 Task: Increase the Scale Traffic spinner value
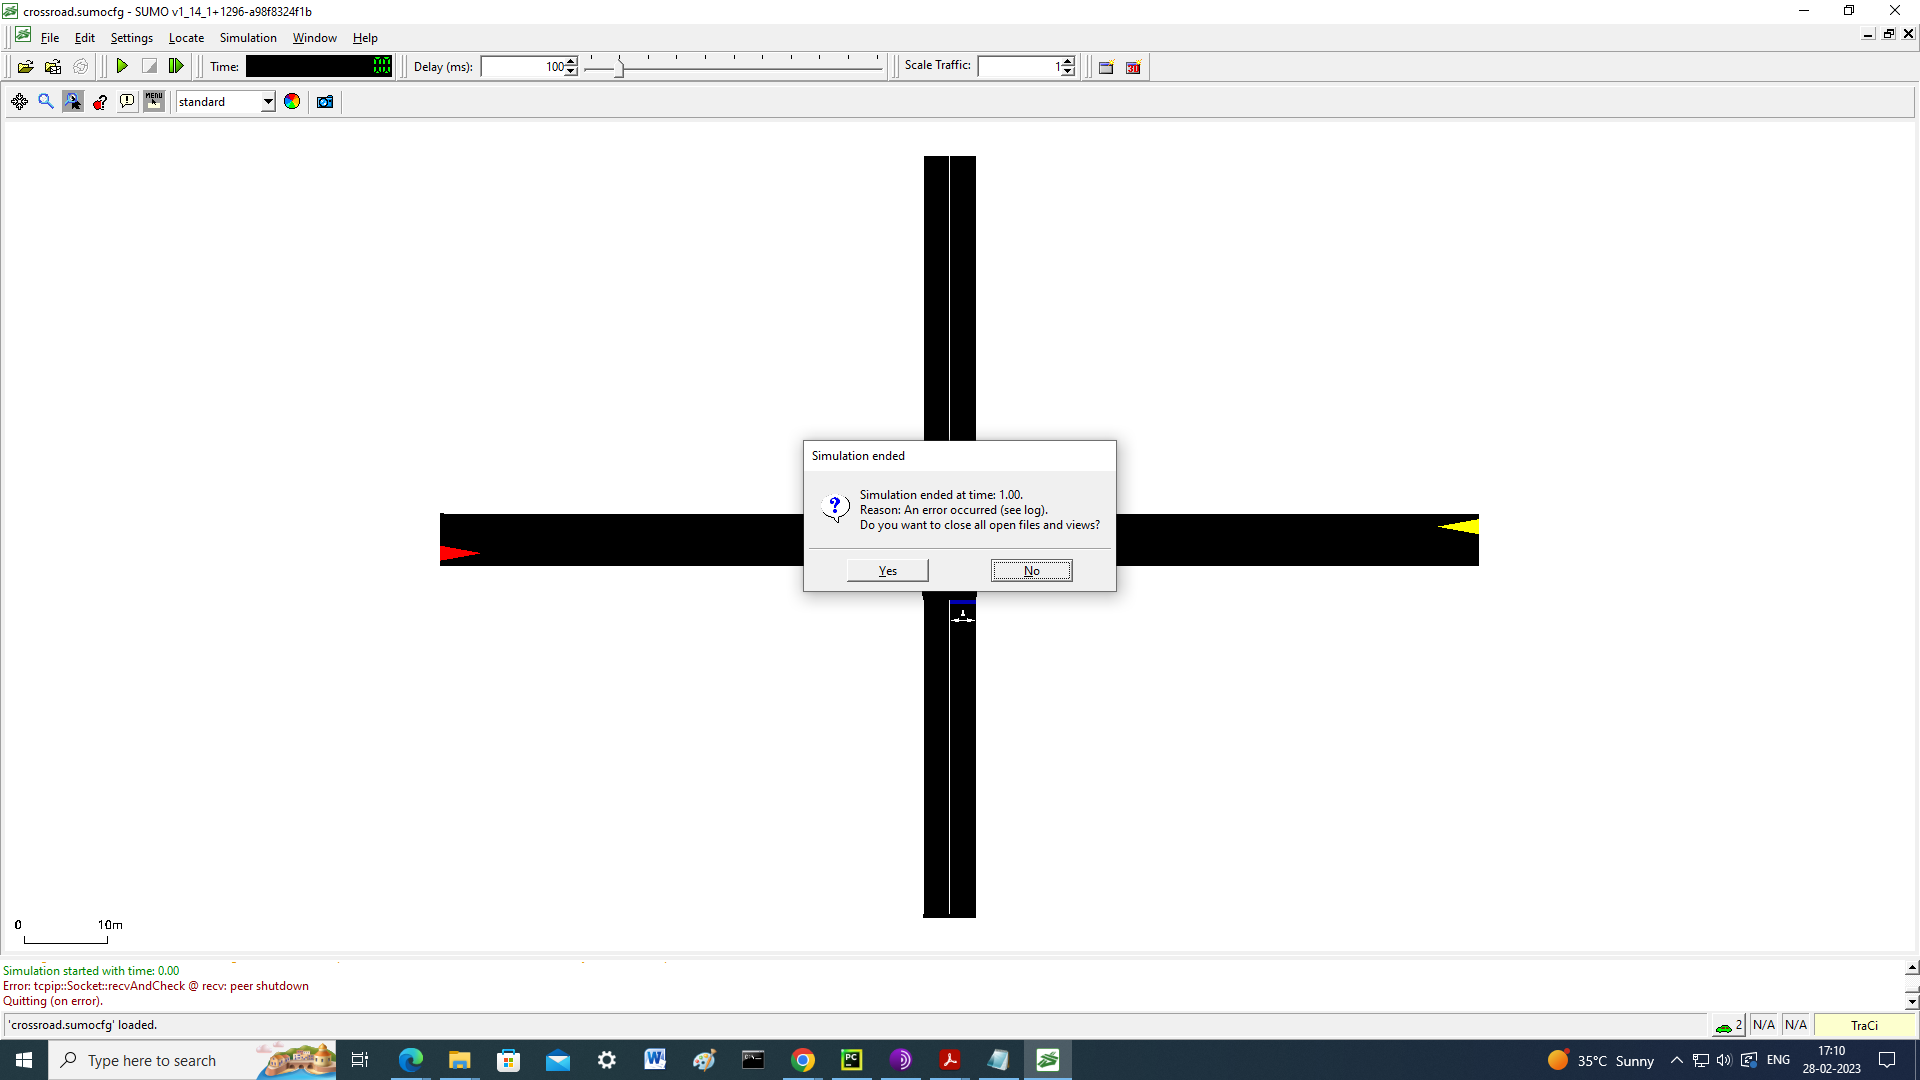1068,62
